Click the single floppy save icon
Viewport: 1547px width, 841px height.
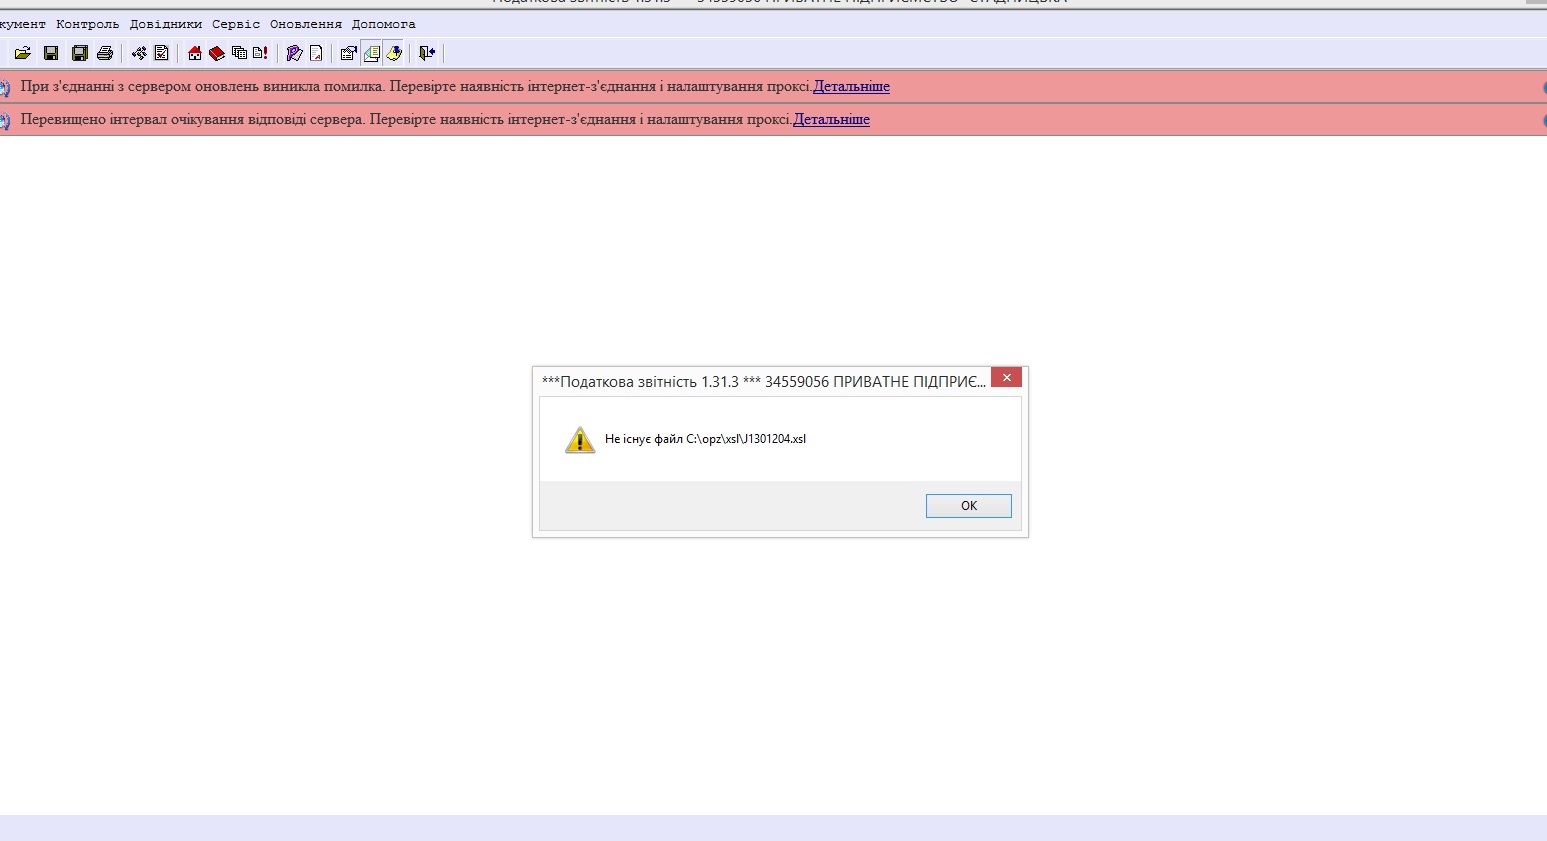pos(51,53)
